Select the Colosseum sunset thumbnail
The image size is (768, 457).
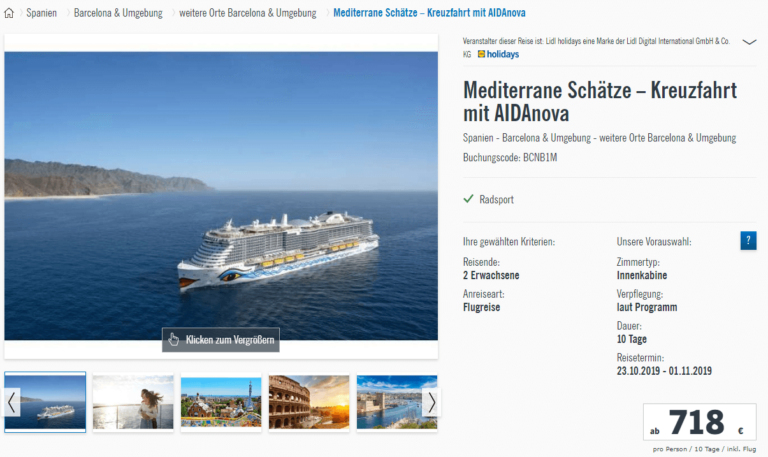pos(309,402)
